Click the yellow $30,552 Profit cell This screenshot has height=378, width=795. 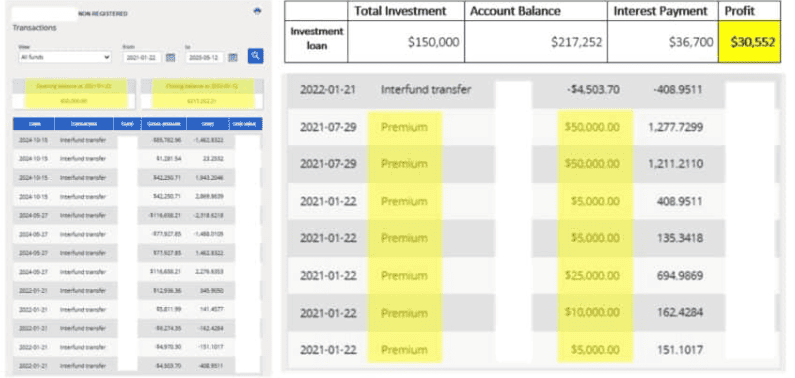point(749,42)
